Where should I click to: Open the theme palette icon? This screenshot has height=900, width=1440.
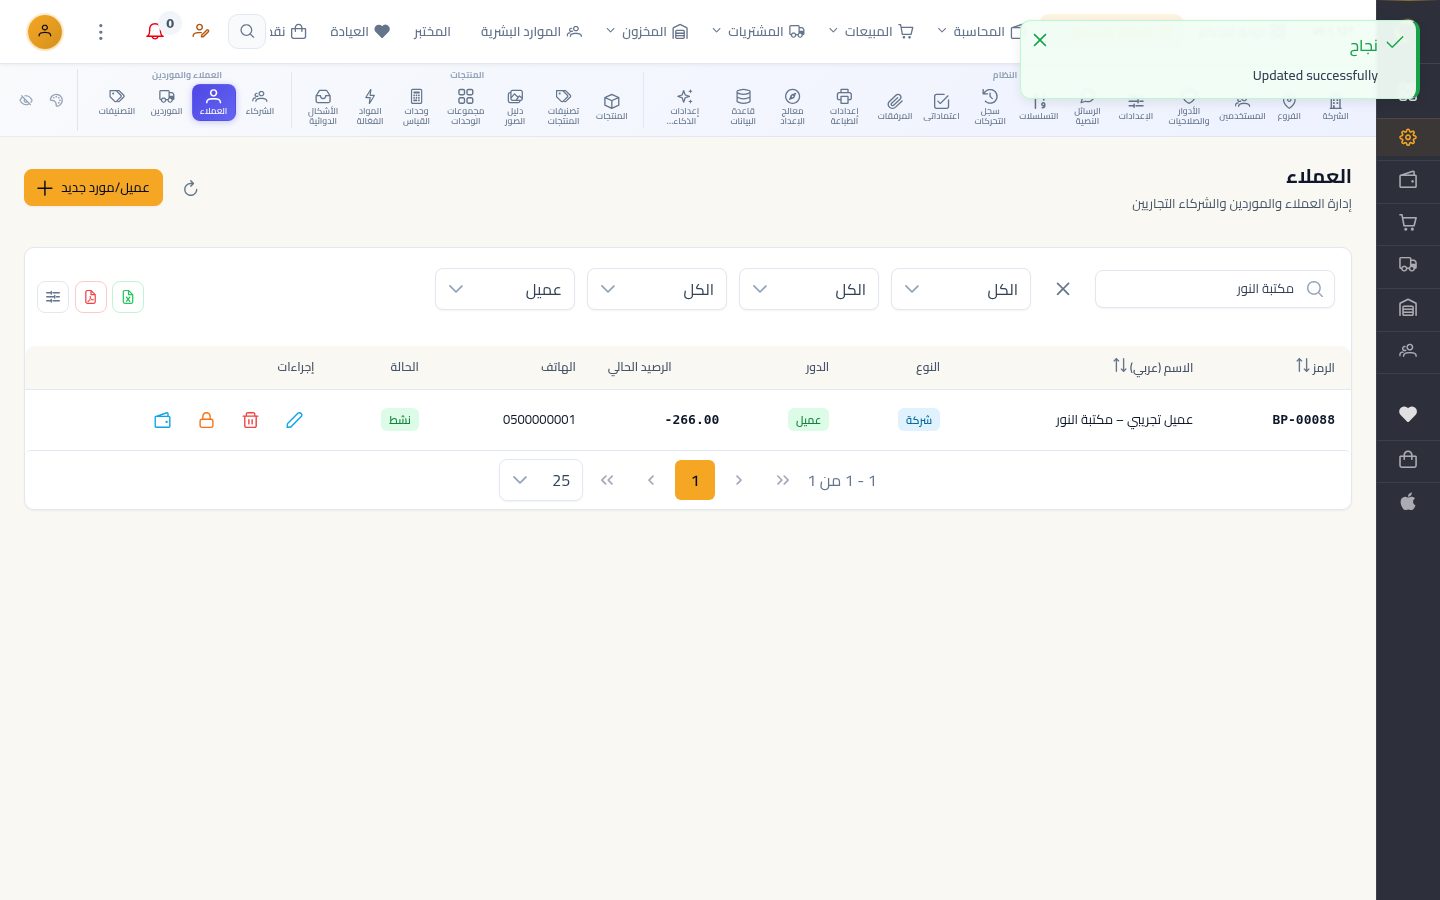pyautogui.click(x=56, y=100)
